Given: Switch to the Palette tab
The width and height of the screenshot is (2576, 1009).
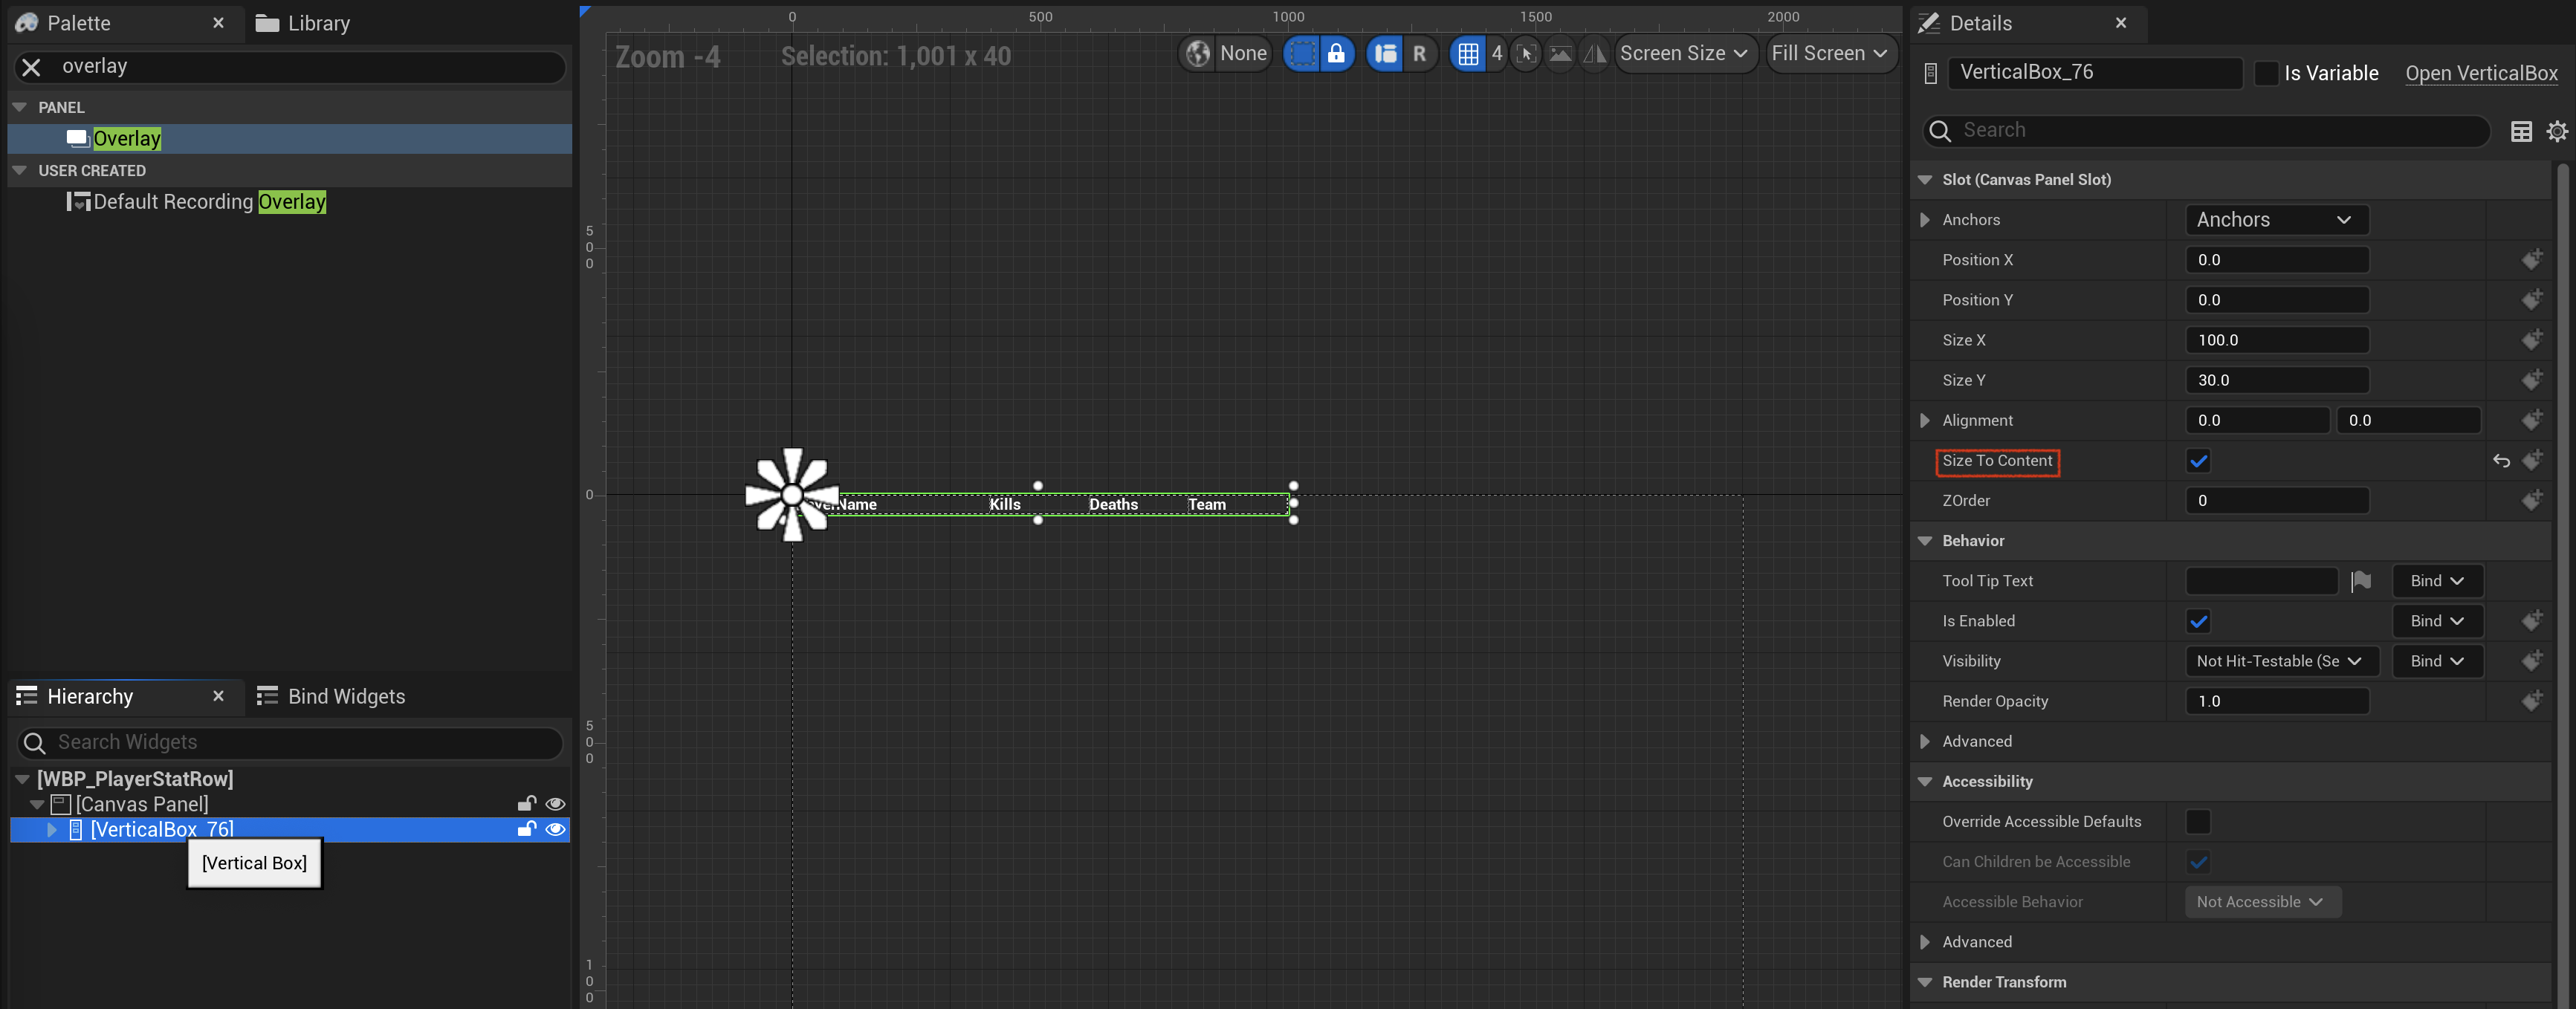Looking at the screenshot, I should click(x=79, y=23).
